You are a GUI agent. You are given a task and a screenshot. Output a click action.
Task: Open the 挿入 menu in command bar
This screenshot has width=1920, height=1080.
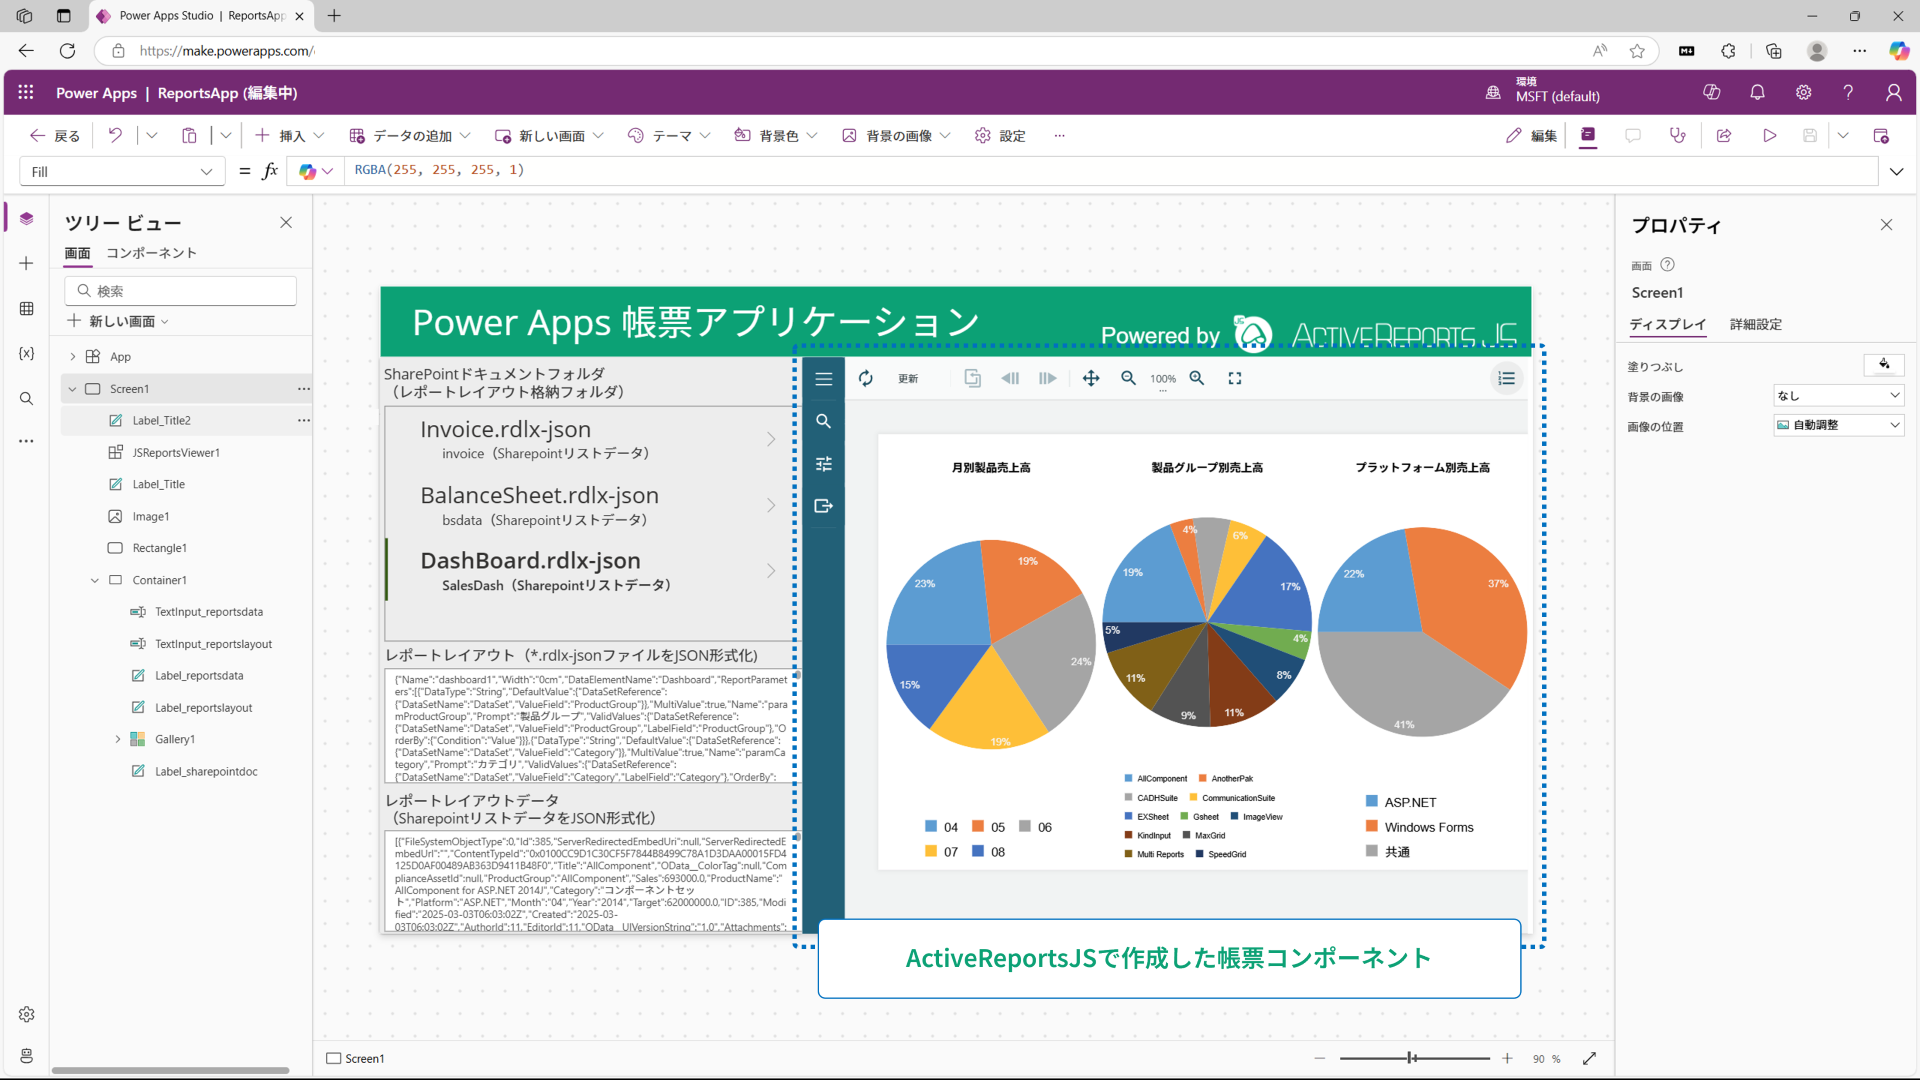(x=290, y=135)
